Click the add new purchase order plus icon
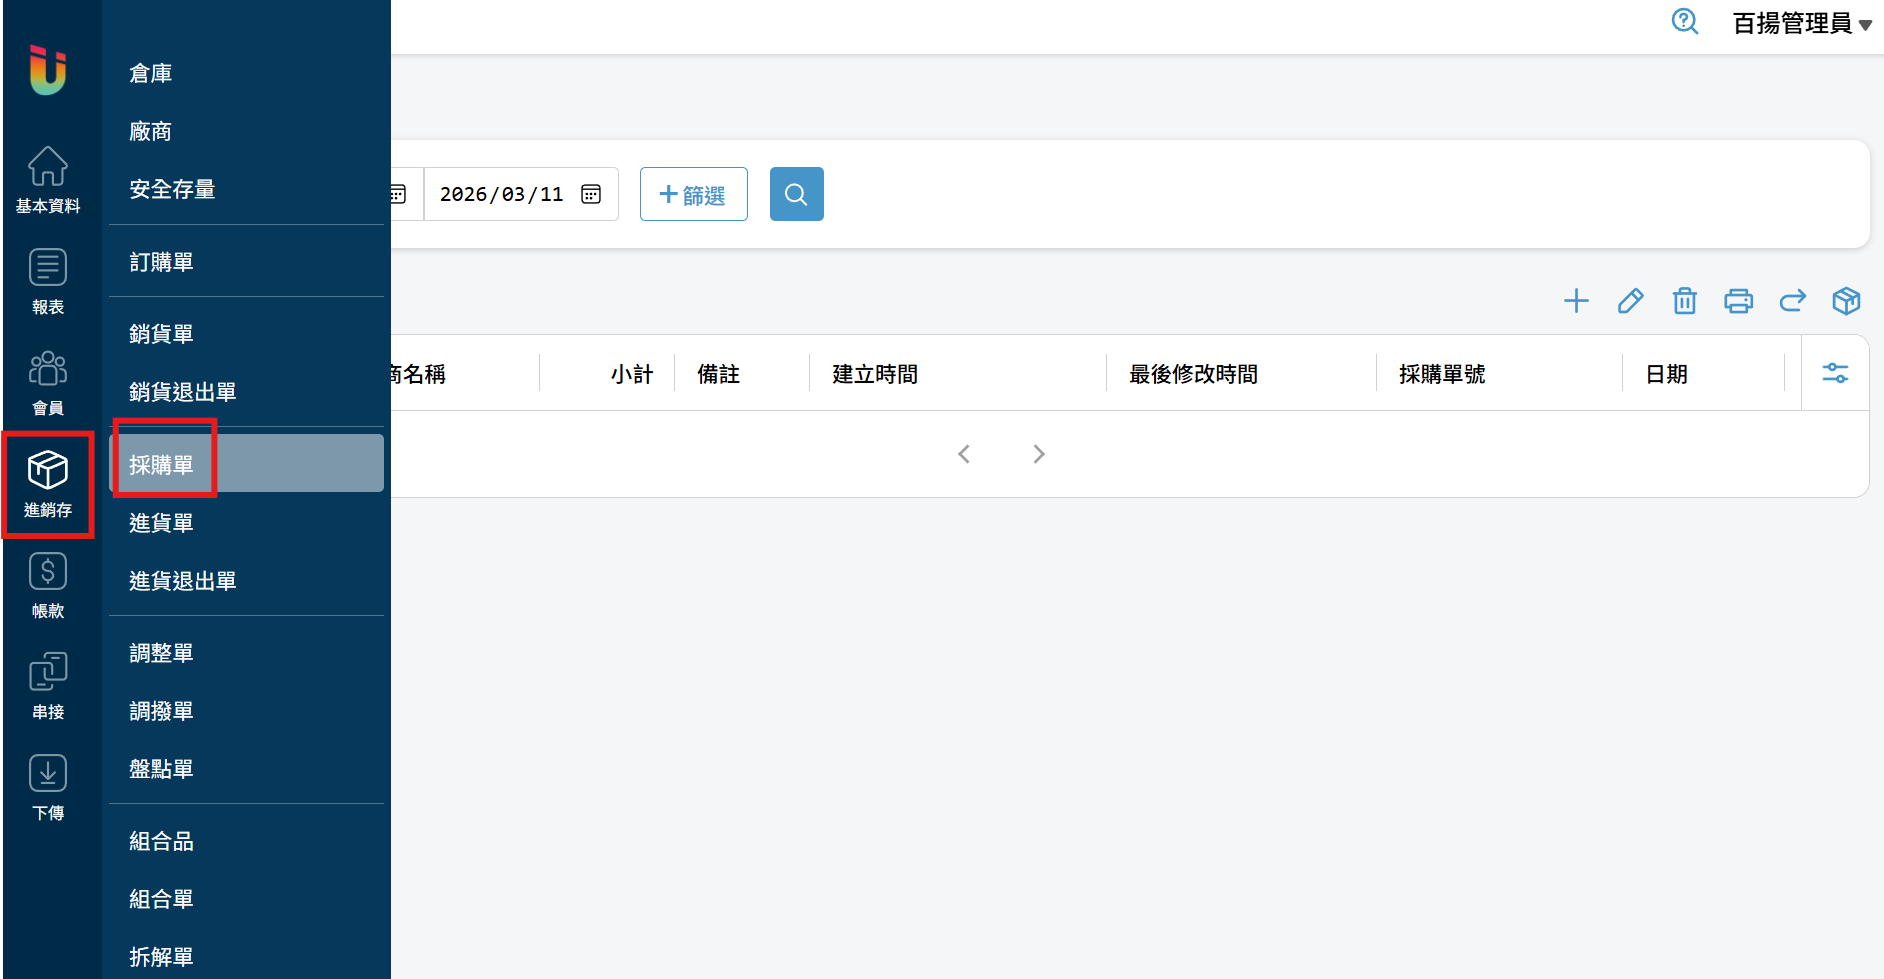 pos(1576,301)
